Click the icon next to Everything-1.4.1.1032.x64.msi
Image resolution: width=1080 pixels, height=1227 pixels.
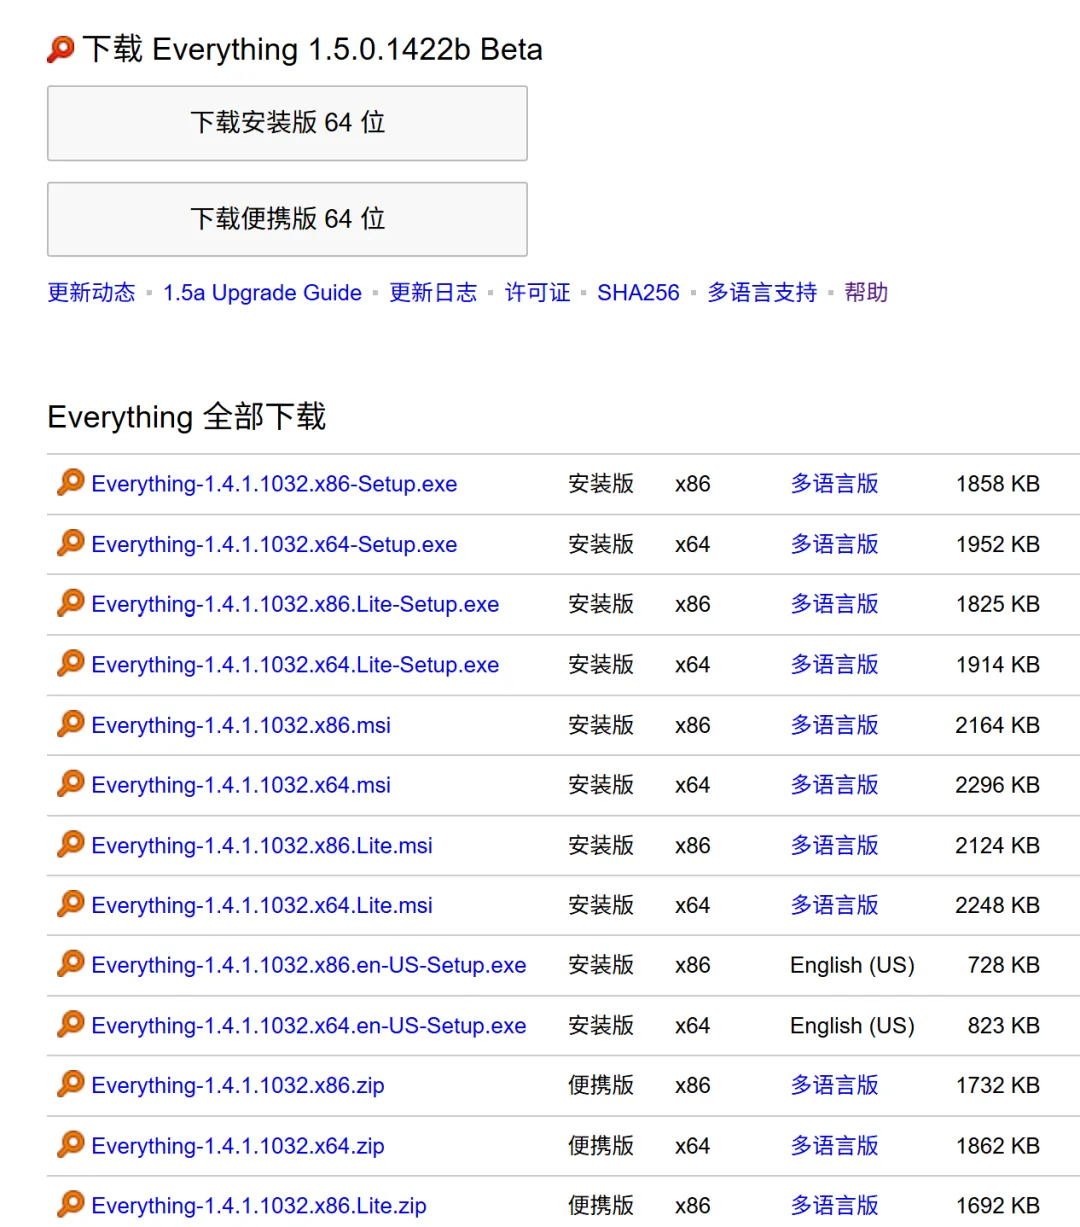(x=71, y=783)
